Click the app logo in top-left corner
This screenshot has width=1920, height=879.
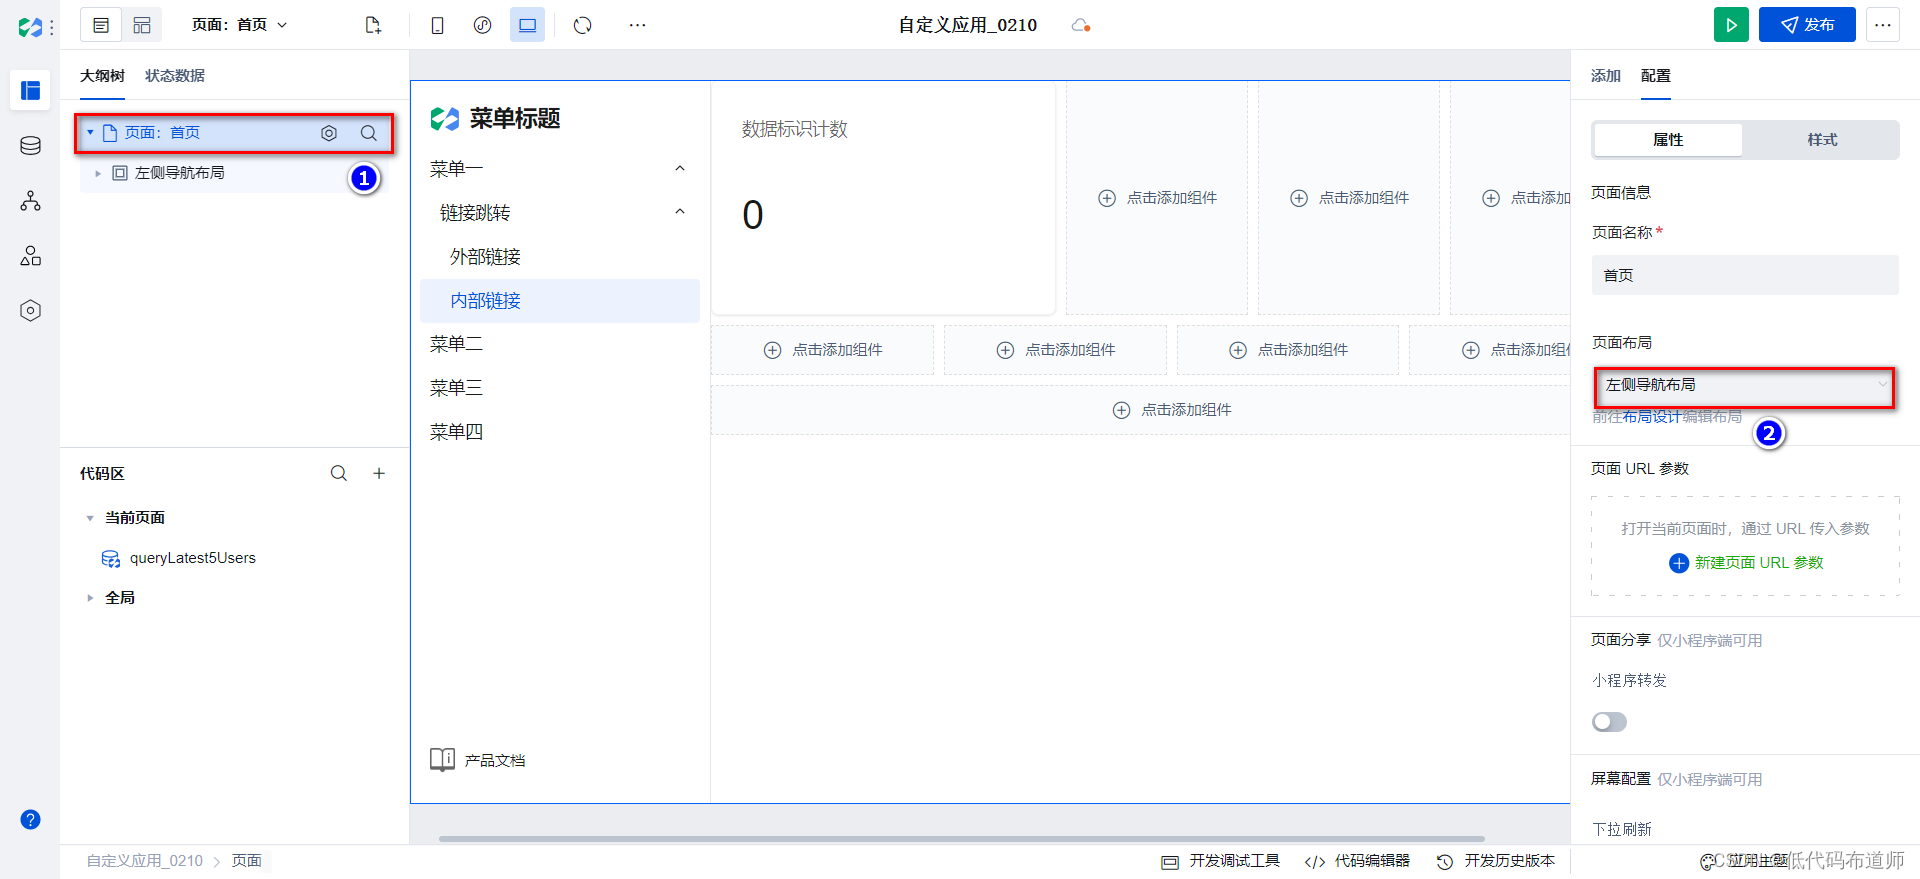[x=30, y=27]
